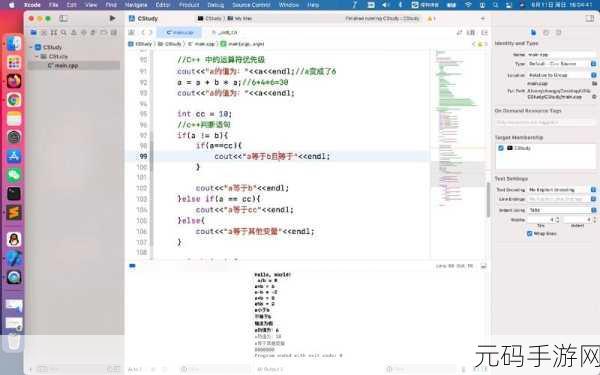Open the Type dropdown in inspector
Viewport: 600px width, 375px height.
(562, 64)
